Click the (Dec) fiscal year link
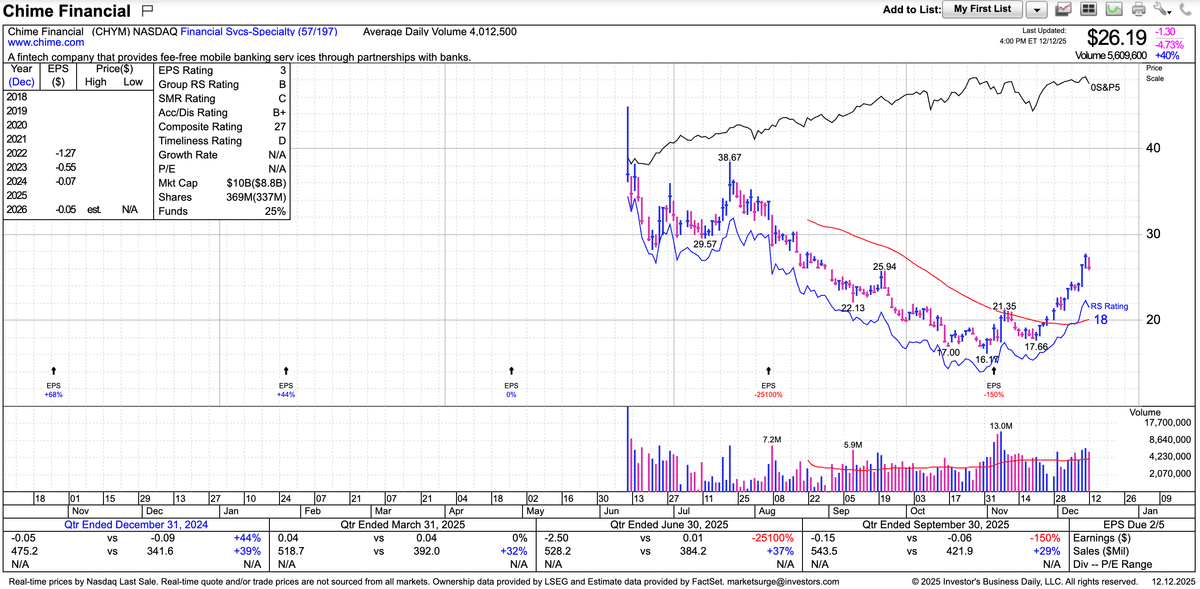Screen dimensions: 1200x589 [21, 83]
